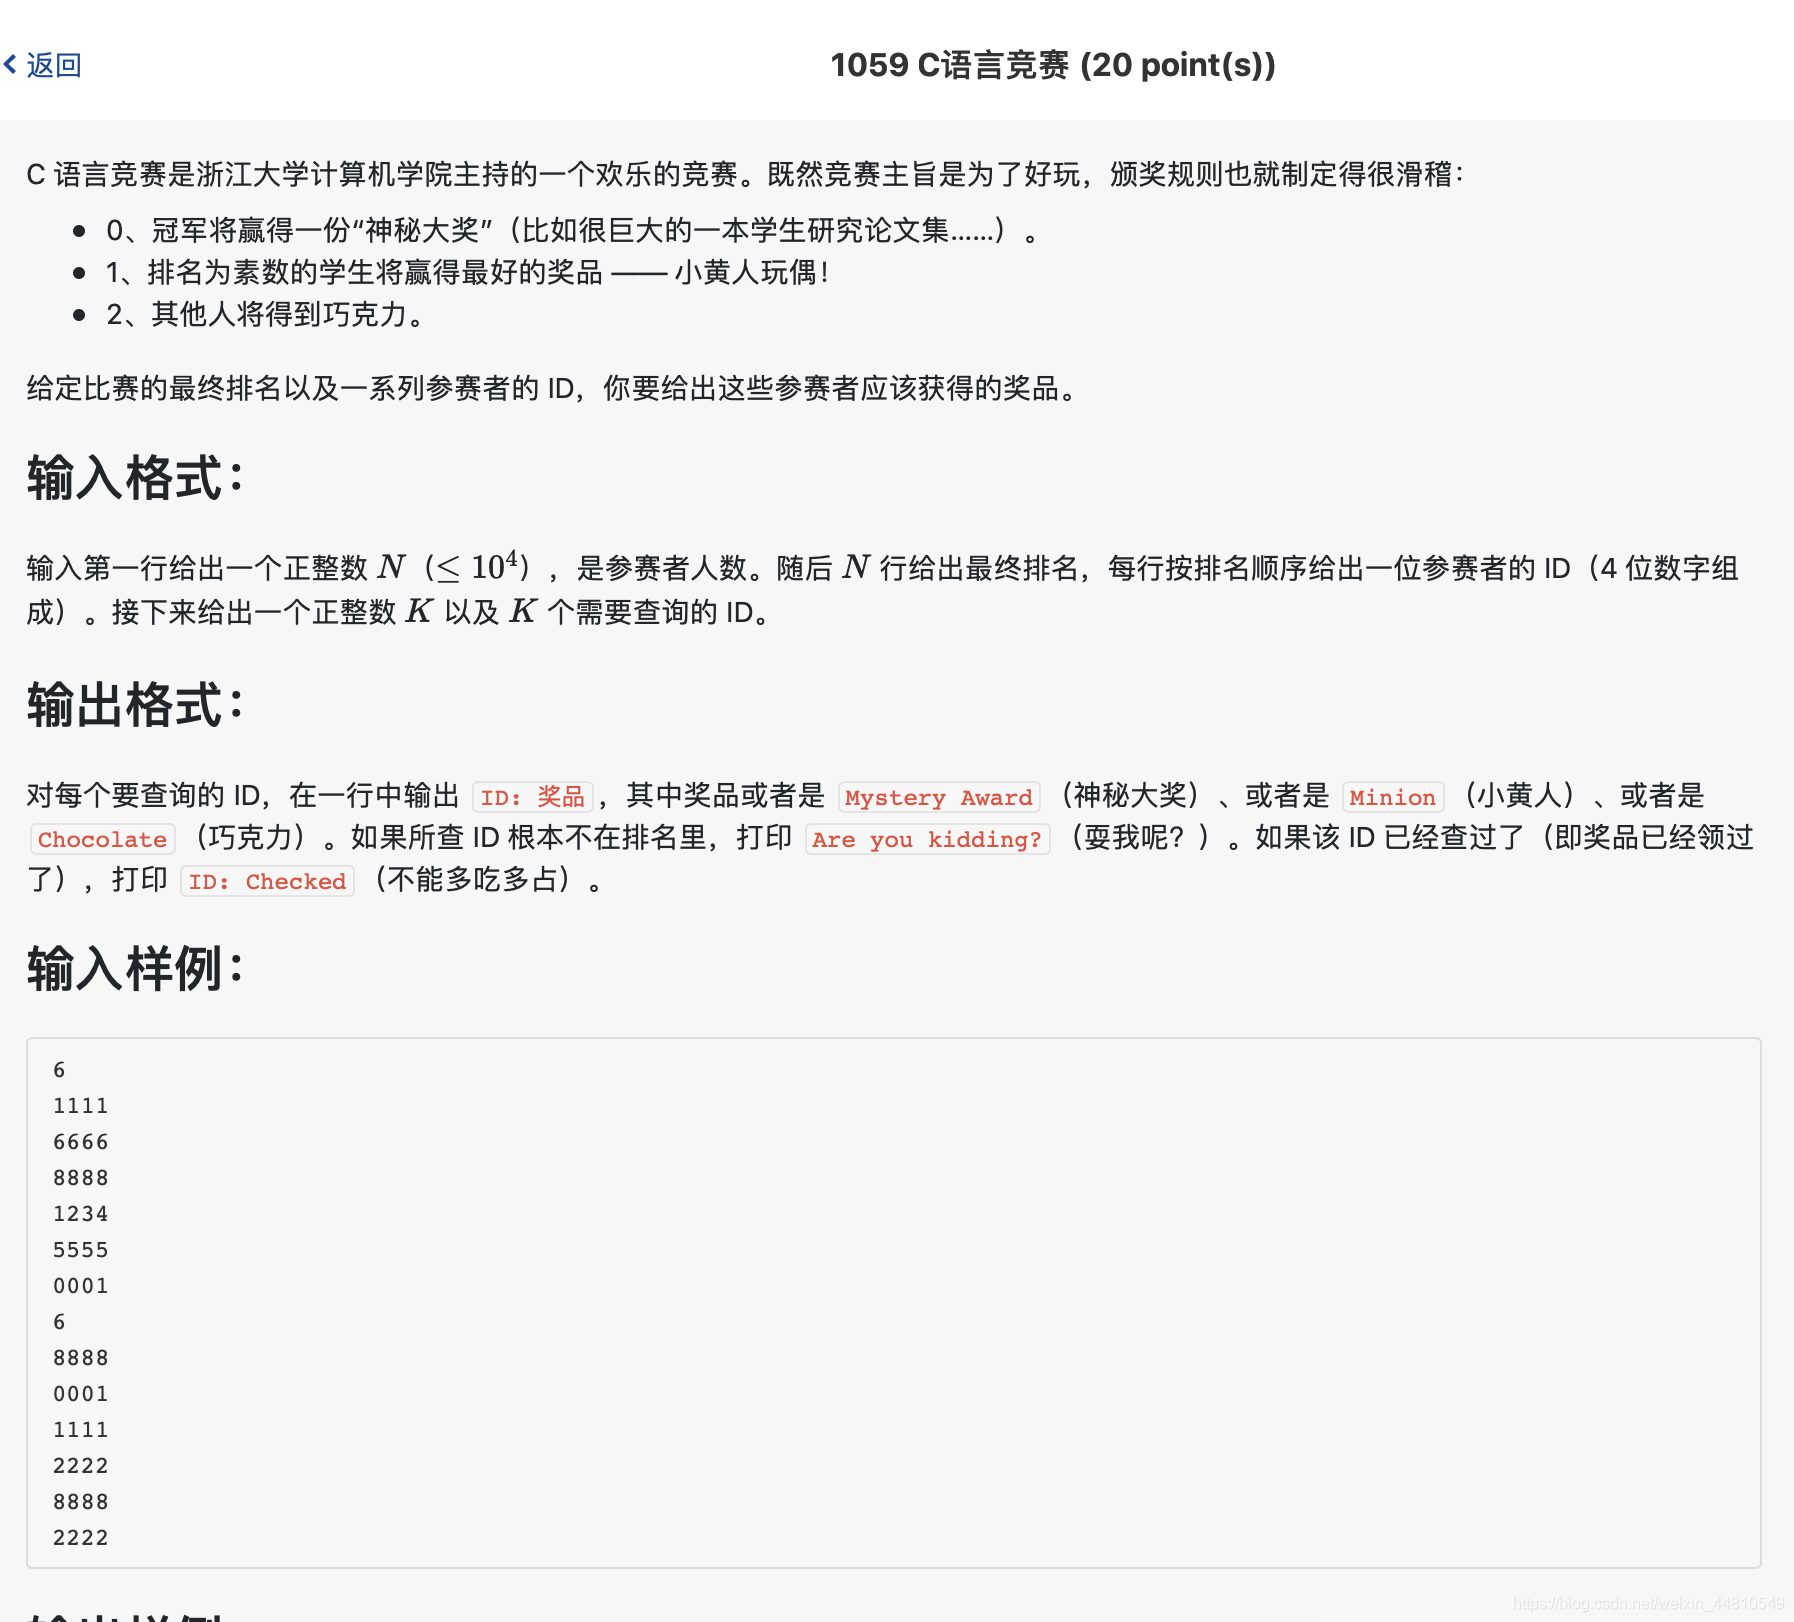
Task: Click the bullet item about 巧克力
Action: pos(267,315)
